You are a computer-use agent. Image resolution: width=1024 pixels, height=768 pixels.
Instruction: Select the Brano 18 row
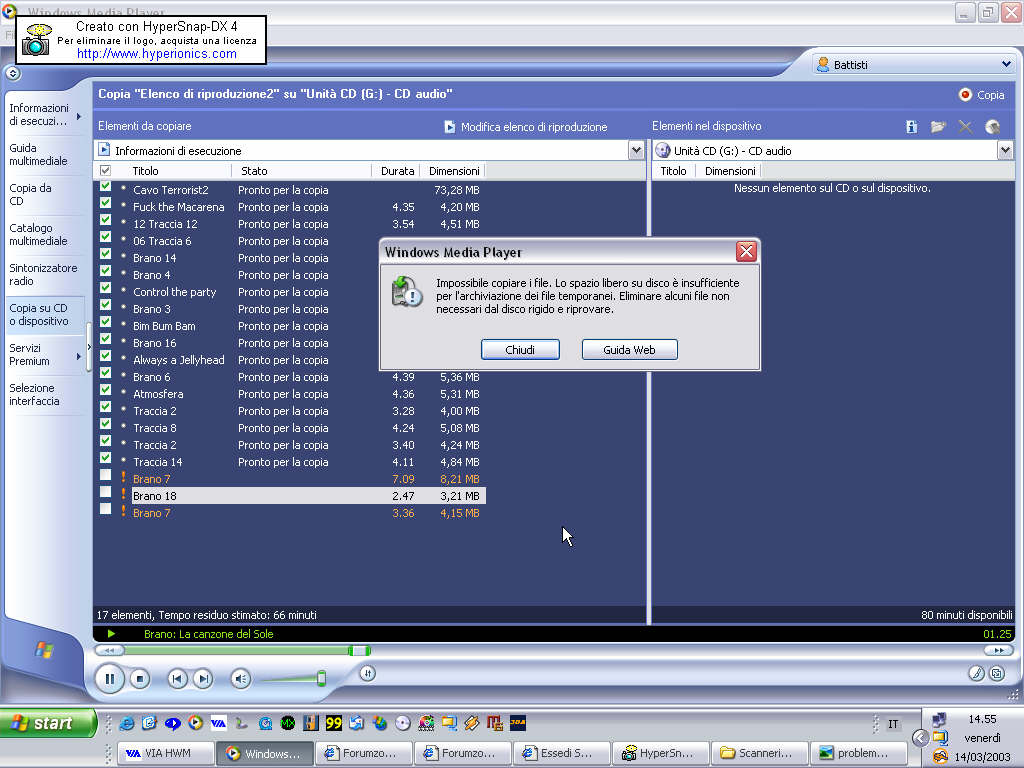tap(308, 496)
